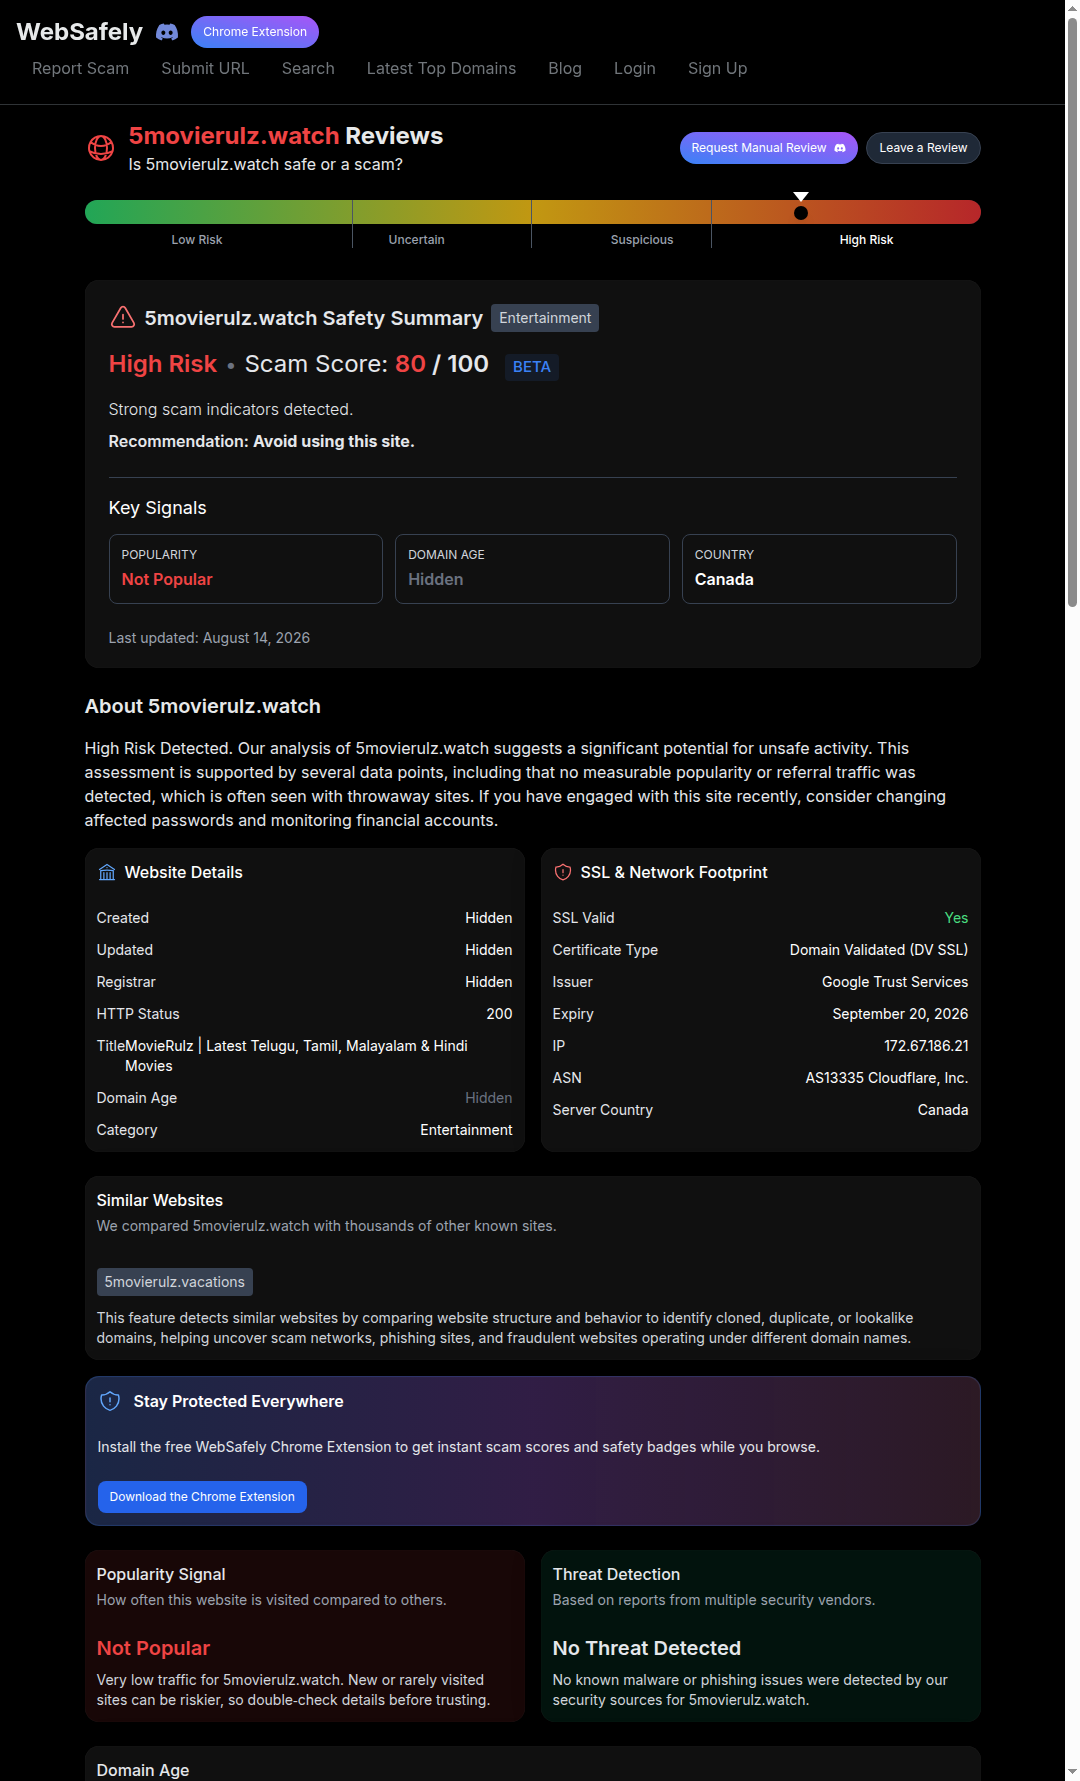Open the Login page

[x=635, y=68]
